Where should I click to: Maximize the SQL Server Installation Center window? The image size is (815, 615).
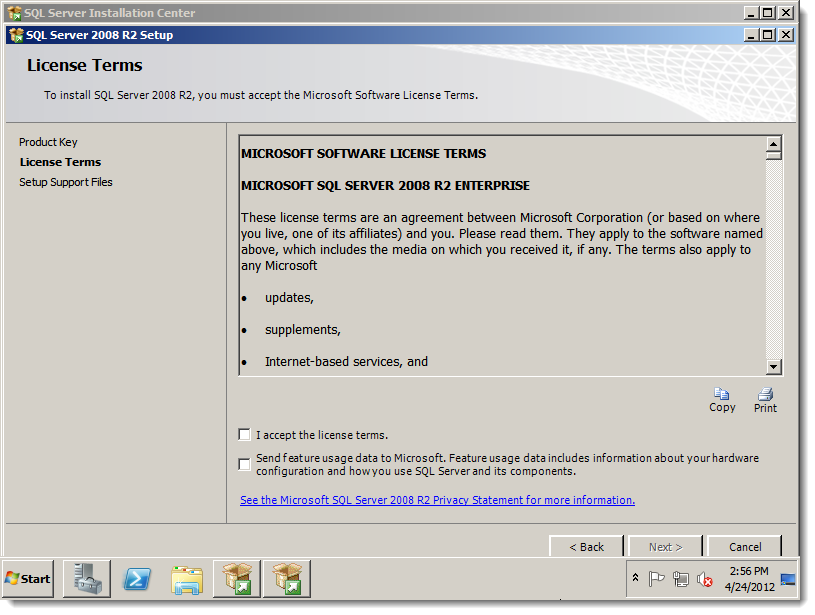768,12
